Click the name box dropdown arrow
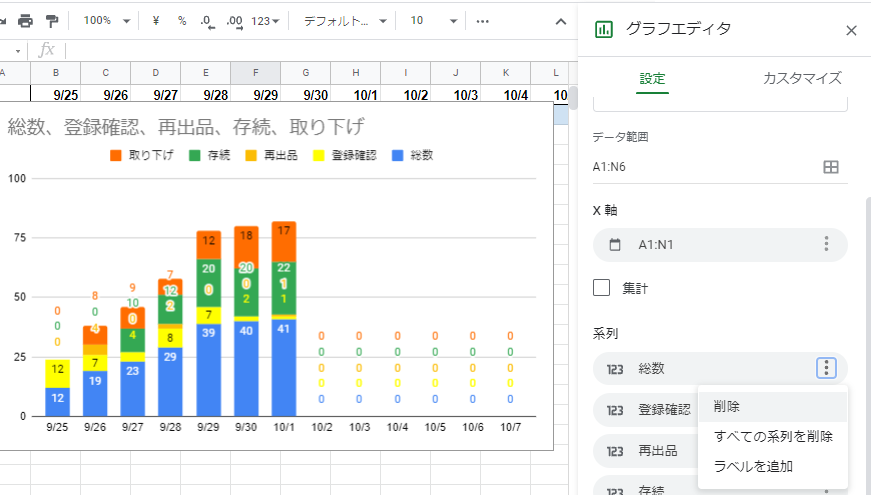 (x=18, y=51)
